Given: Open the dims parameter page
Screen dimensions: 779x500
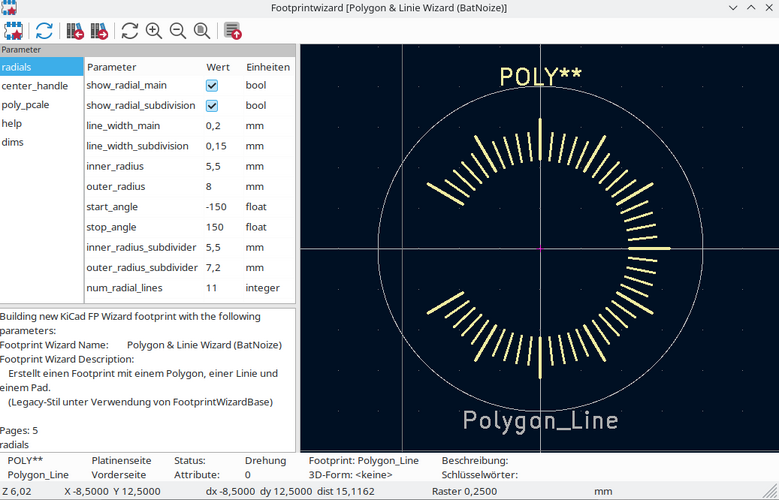Looking at the screenshot, I should pyautogui.click(x=13, y=143).
